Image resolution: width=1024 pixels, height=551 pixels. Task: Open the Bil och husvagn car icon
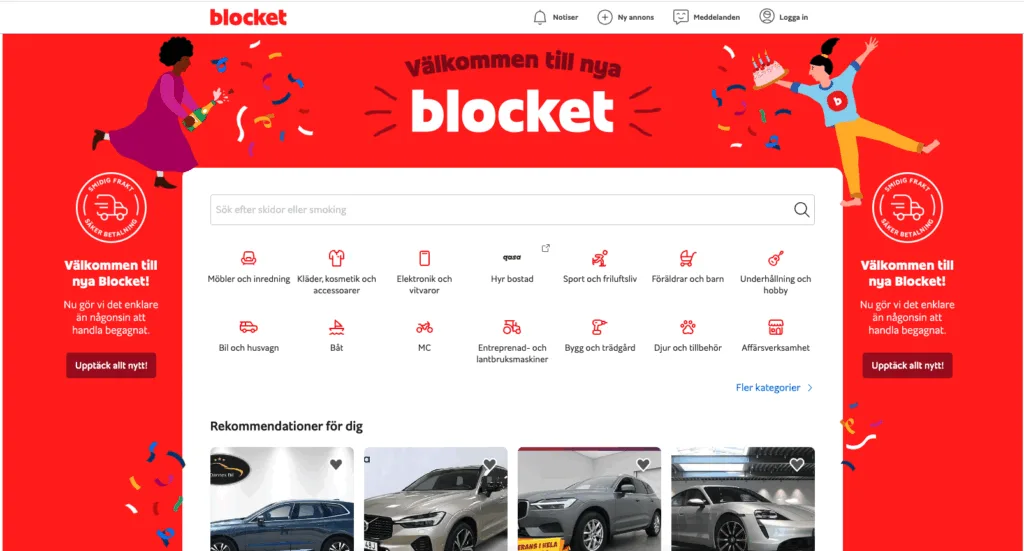click(248, 326)
